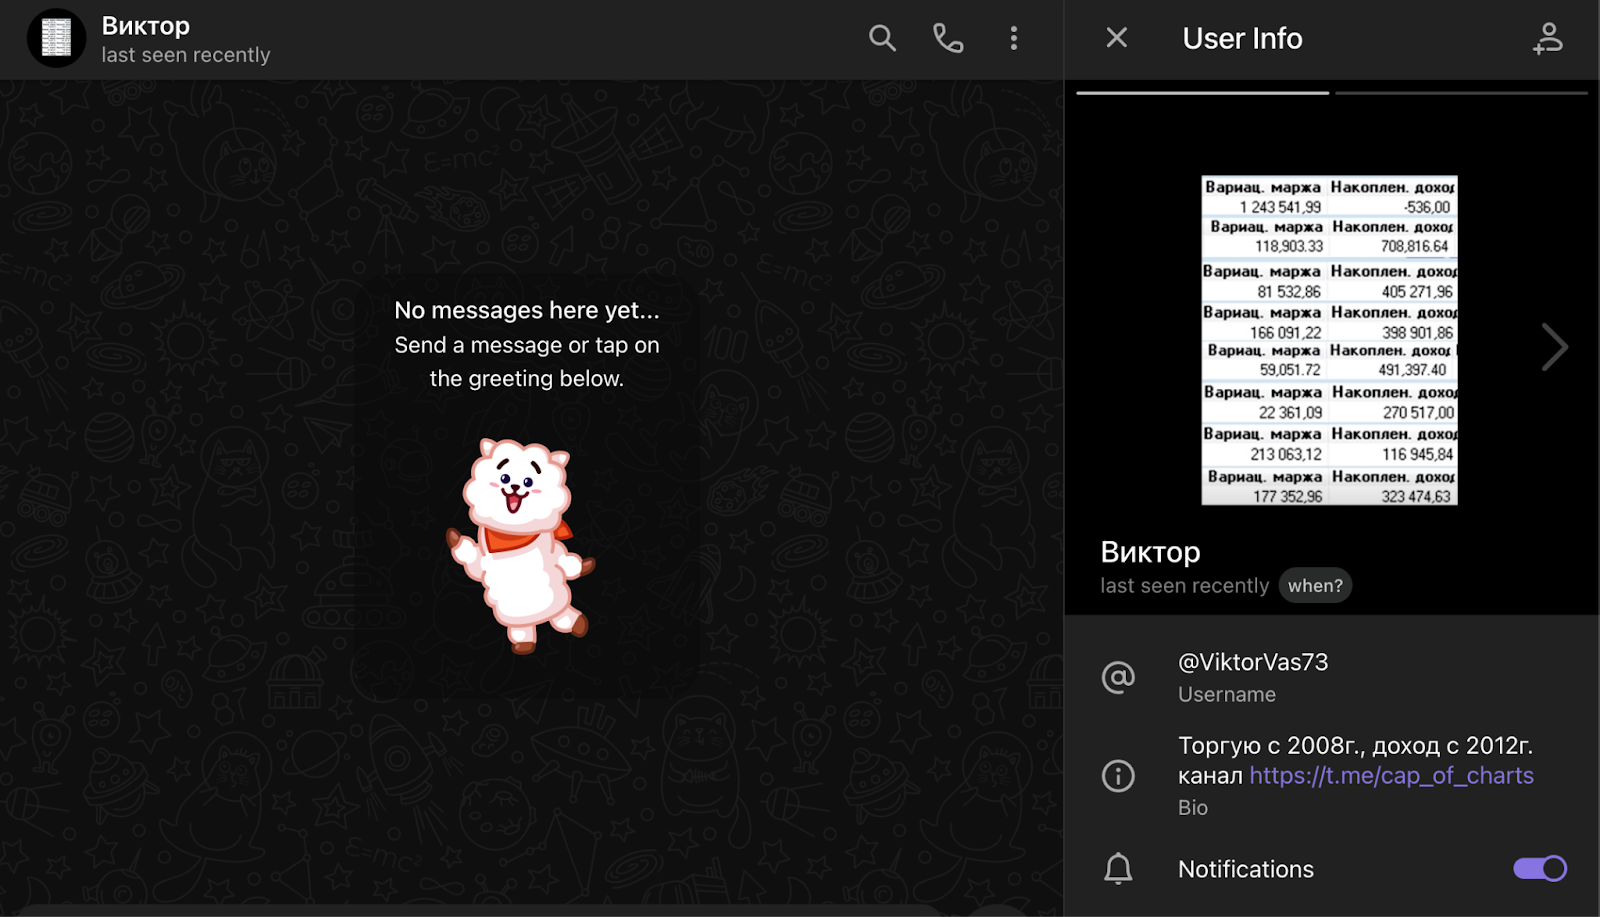
Task: Open the t.me/cap_of_charts channel link
Action: coord(1391,775)
